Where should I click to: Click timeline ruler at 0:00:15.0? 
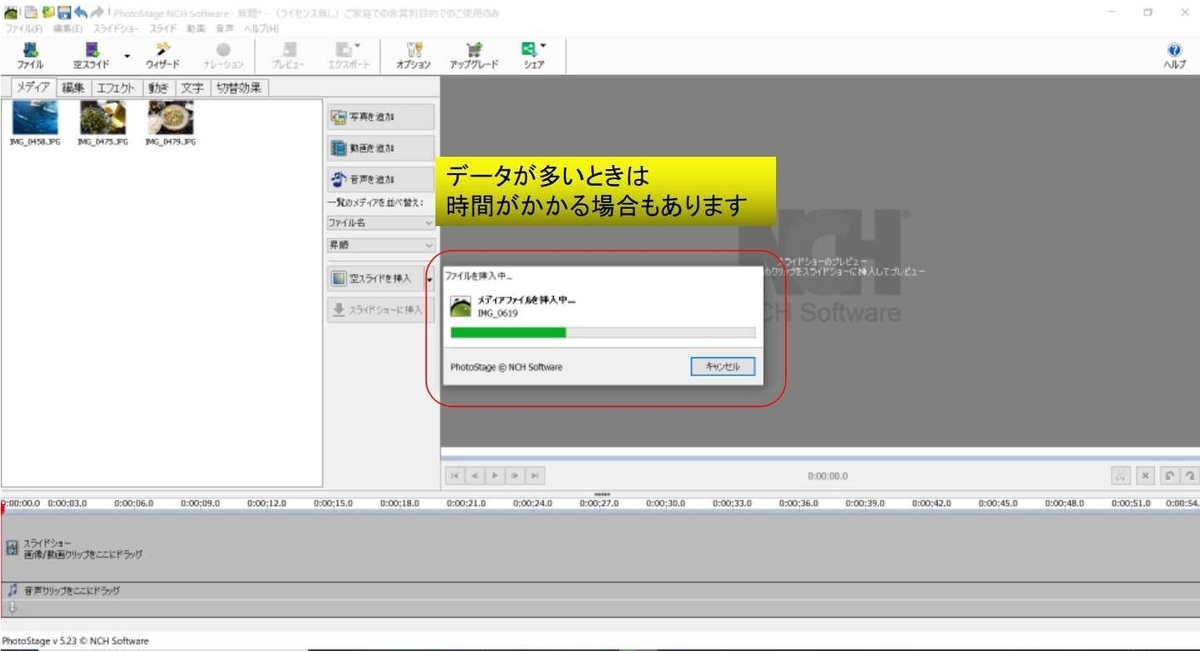coord(332,504)
